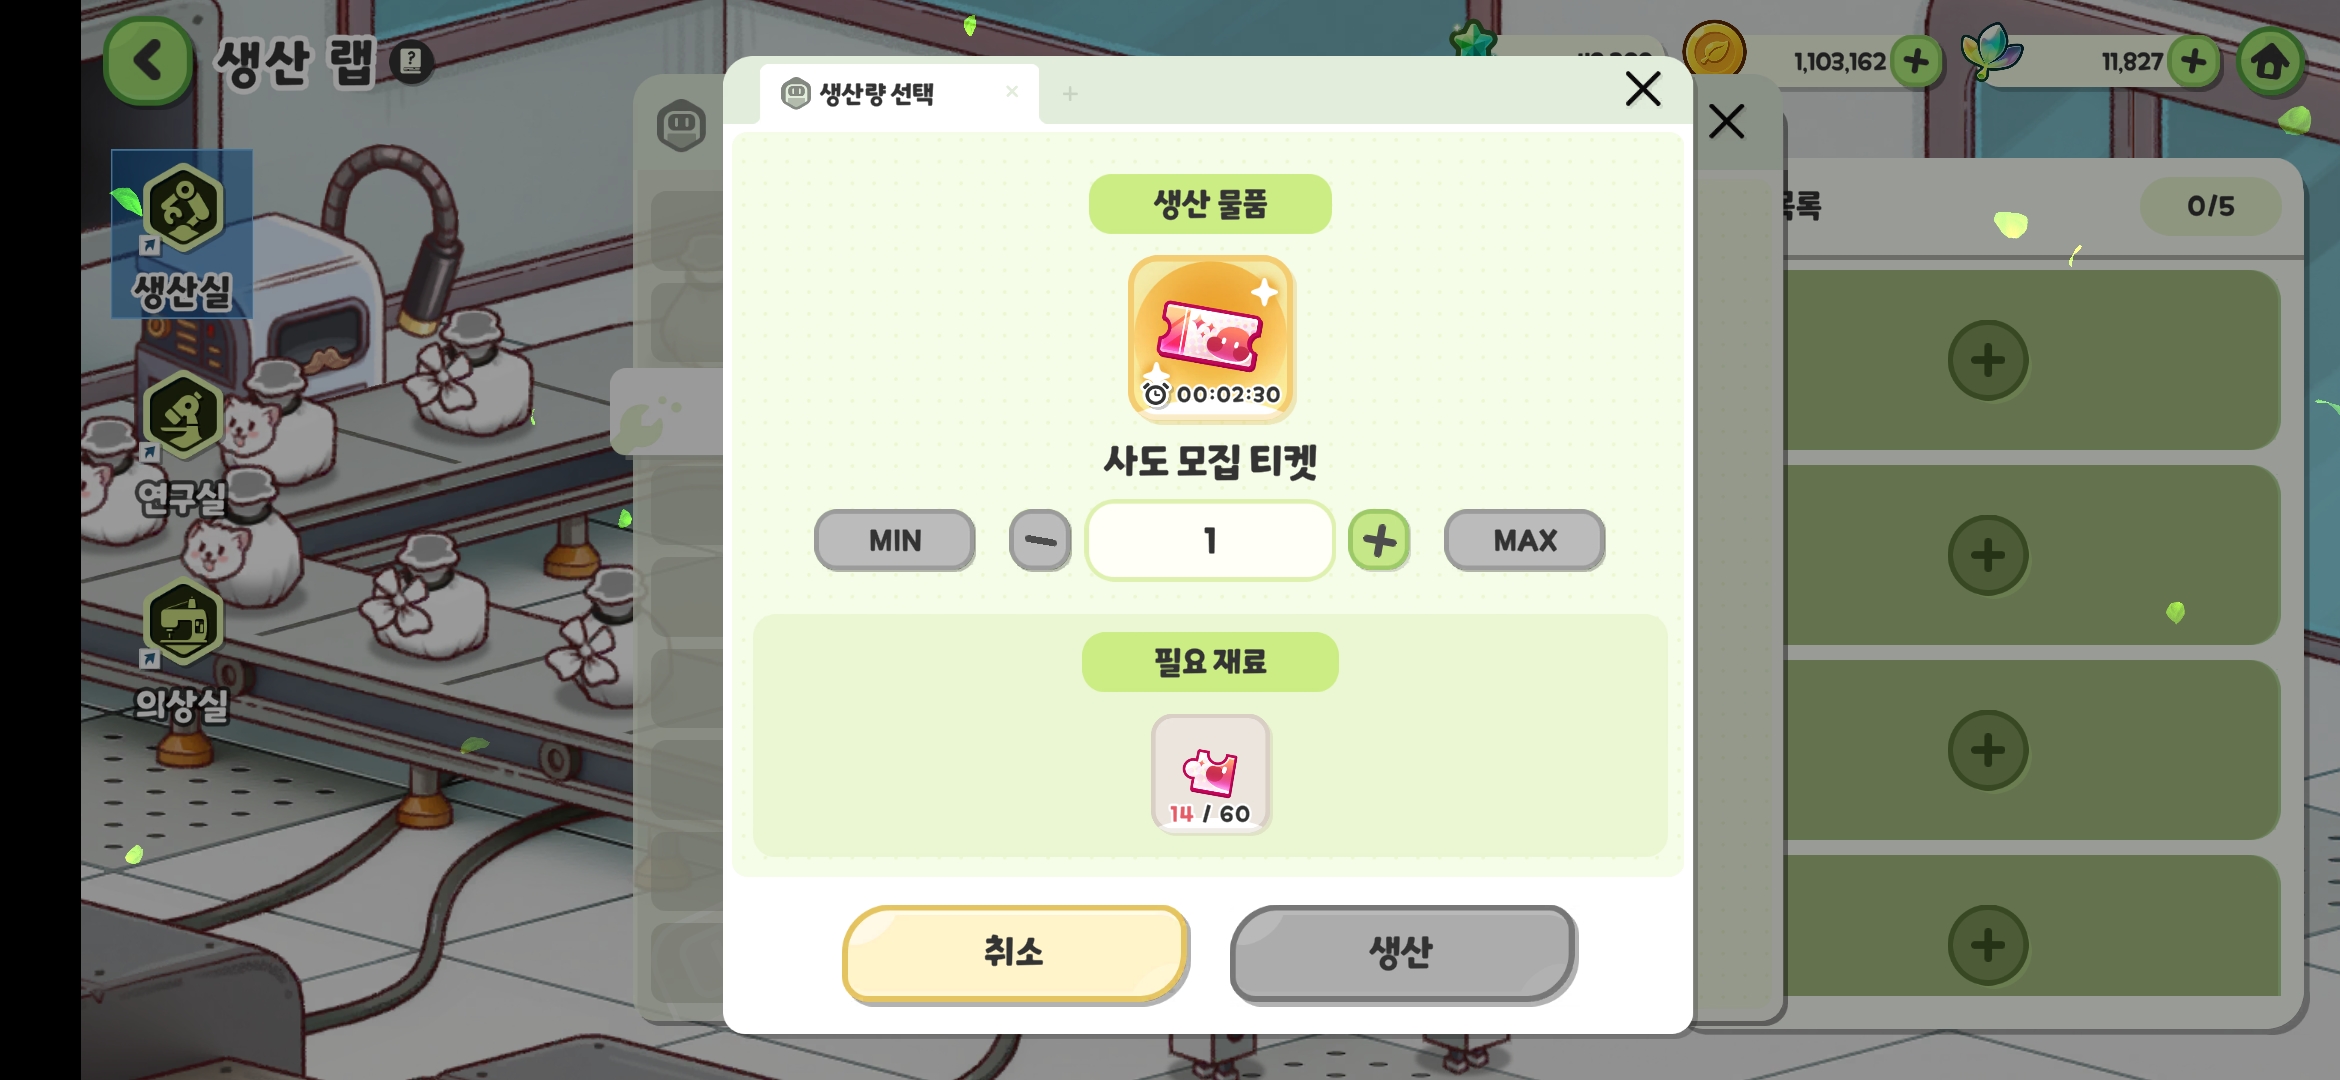Open the 의상실 sewing machine icon

tap(183, 622)
